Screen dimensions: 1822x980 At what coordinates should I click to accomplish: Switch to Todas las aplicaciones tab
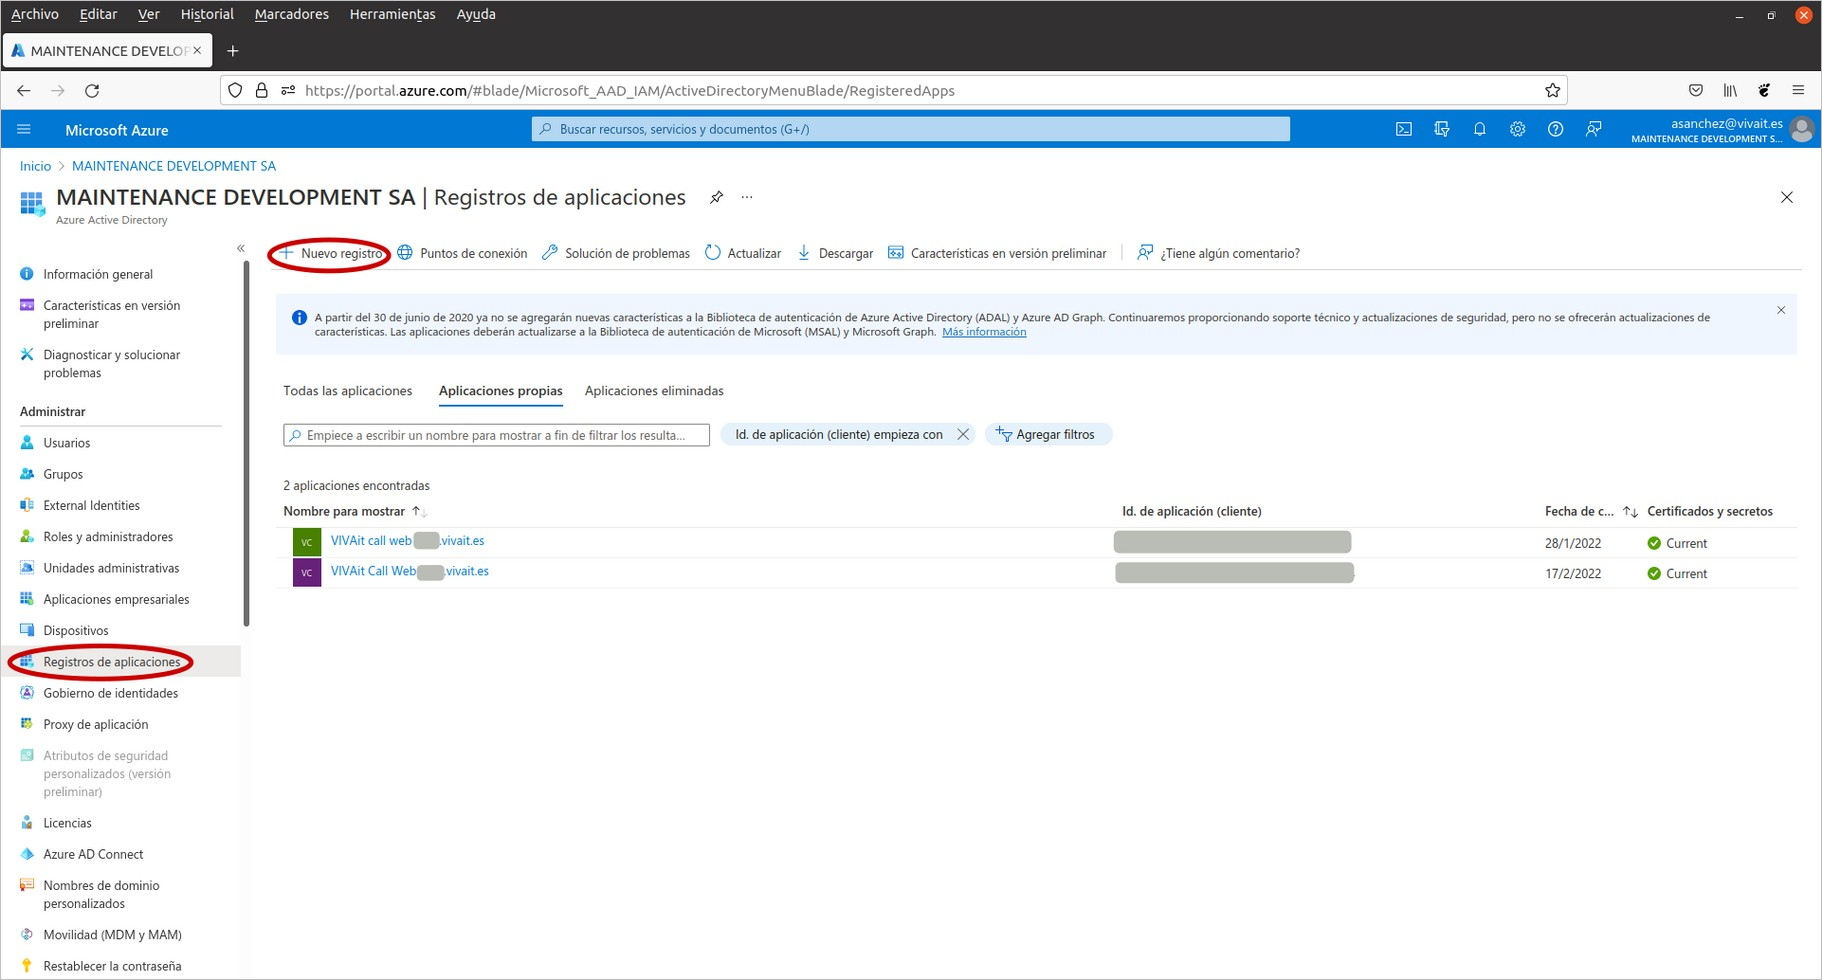pyautogui.click(x=347, y=391)
